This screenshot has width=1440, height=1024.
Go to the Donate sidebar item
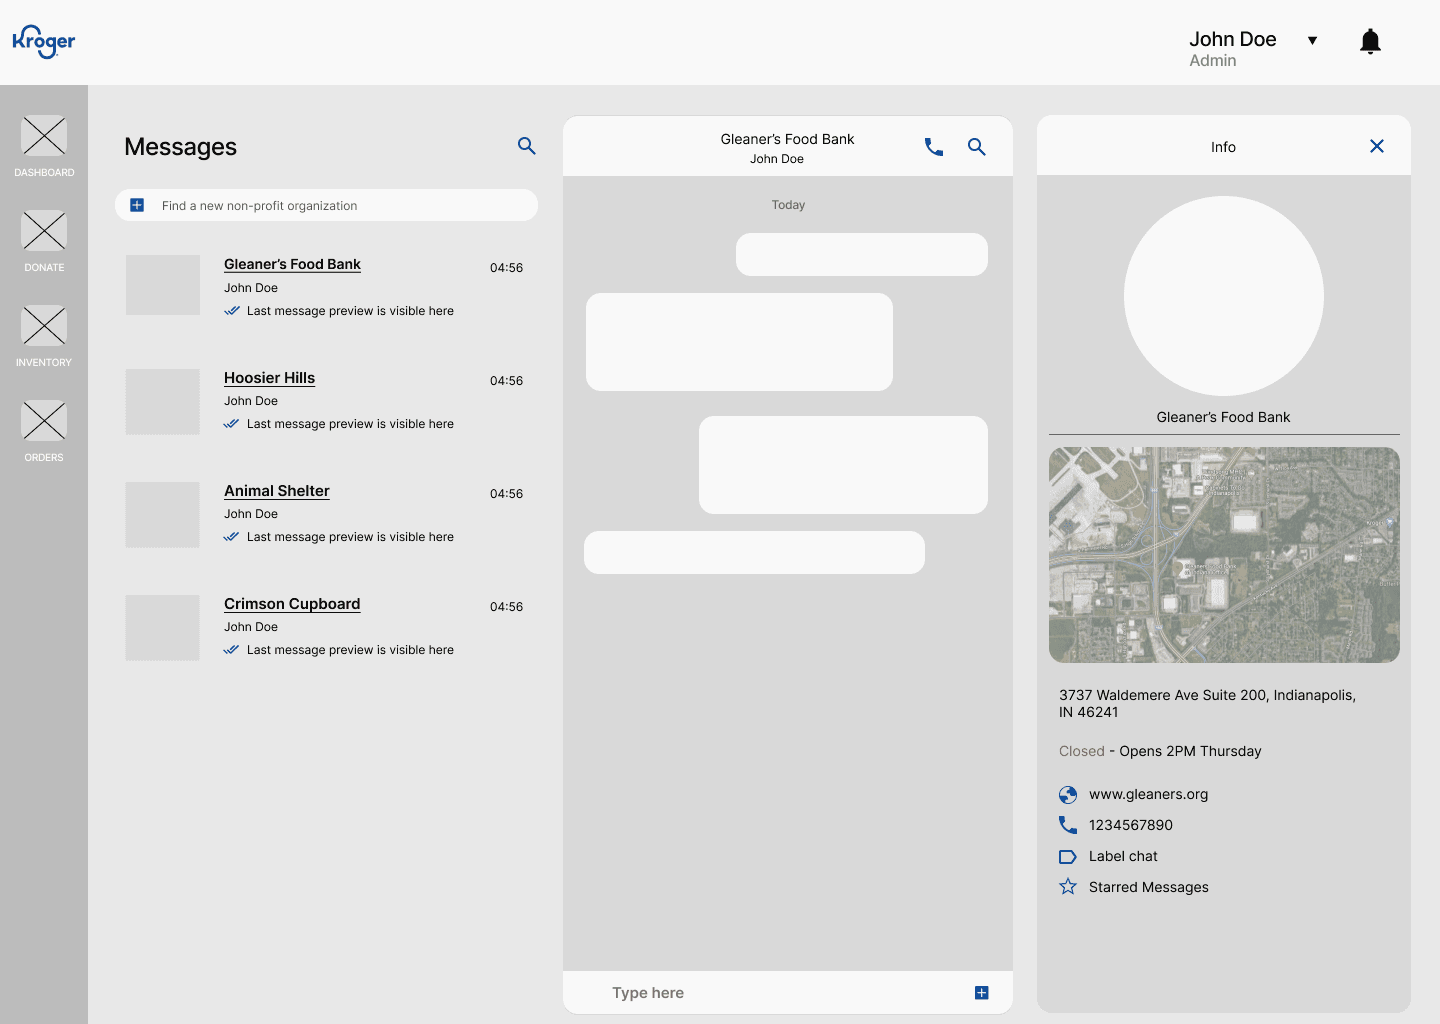click(44, 241)
